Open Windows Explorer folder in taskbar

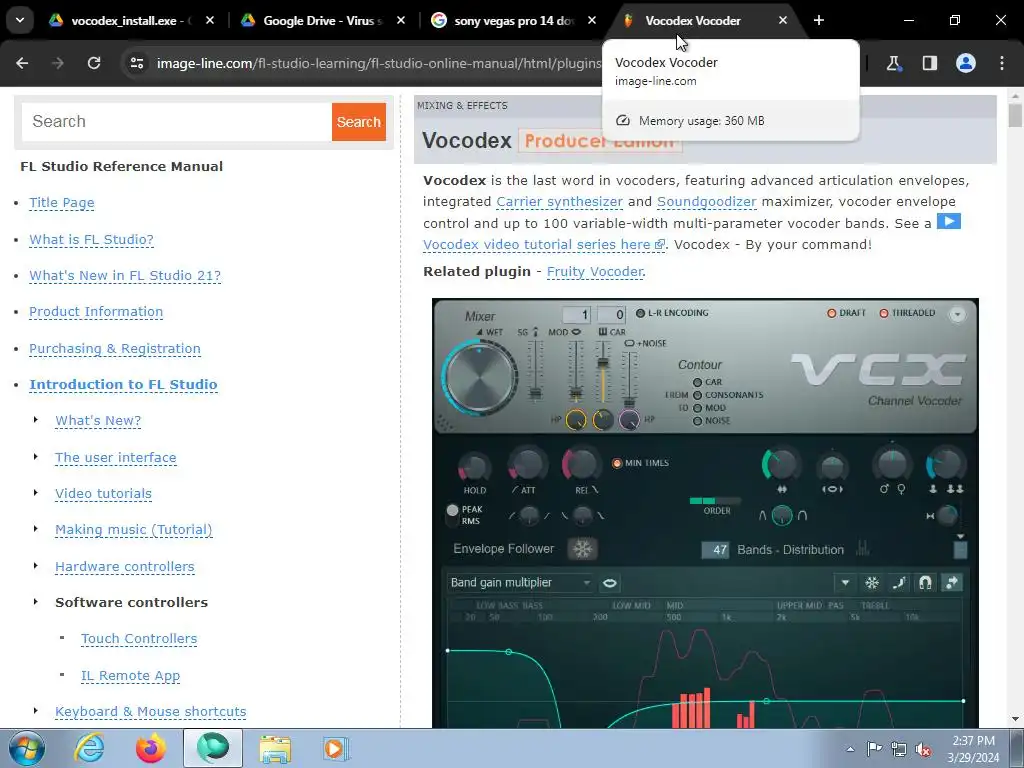click(x=276, y=748)
